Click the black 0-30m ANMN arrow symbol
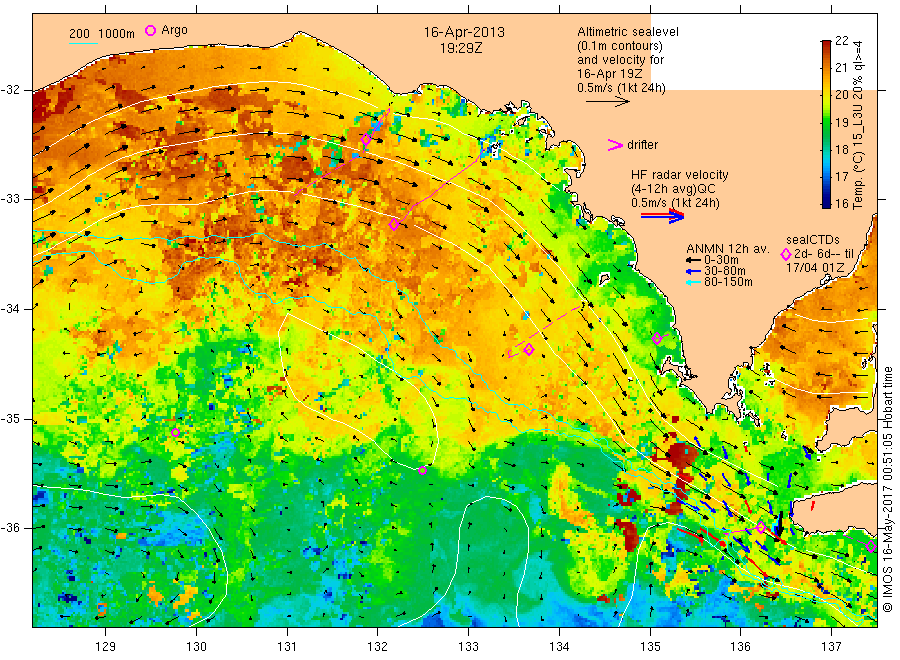Screen dimensions: 900x660 [692, 261]
